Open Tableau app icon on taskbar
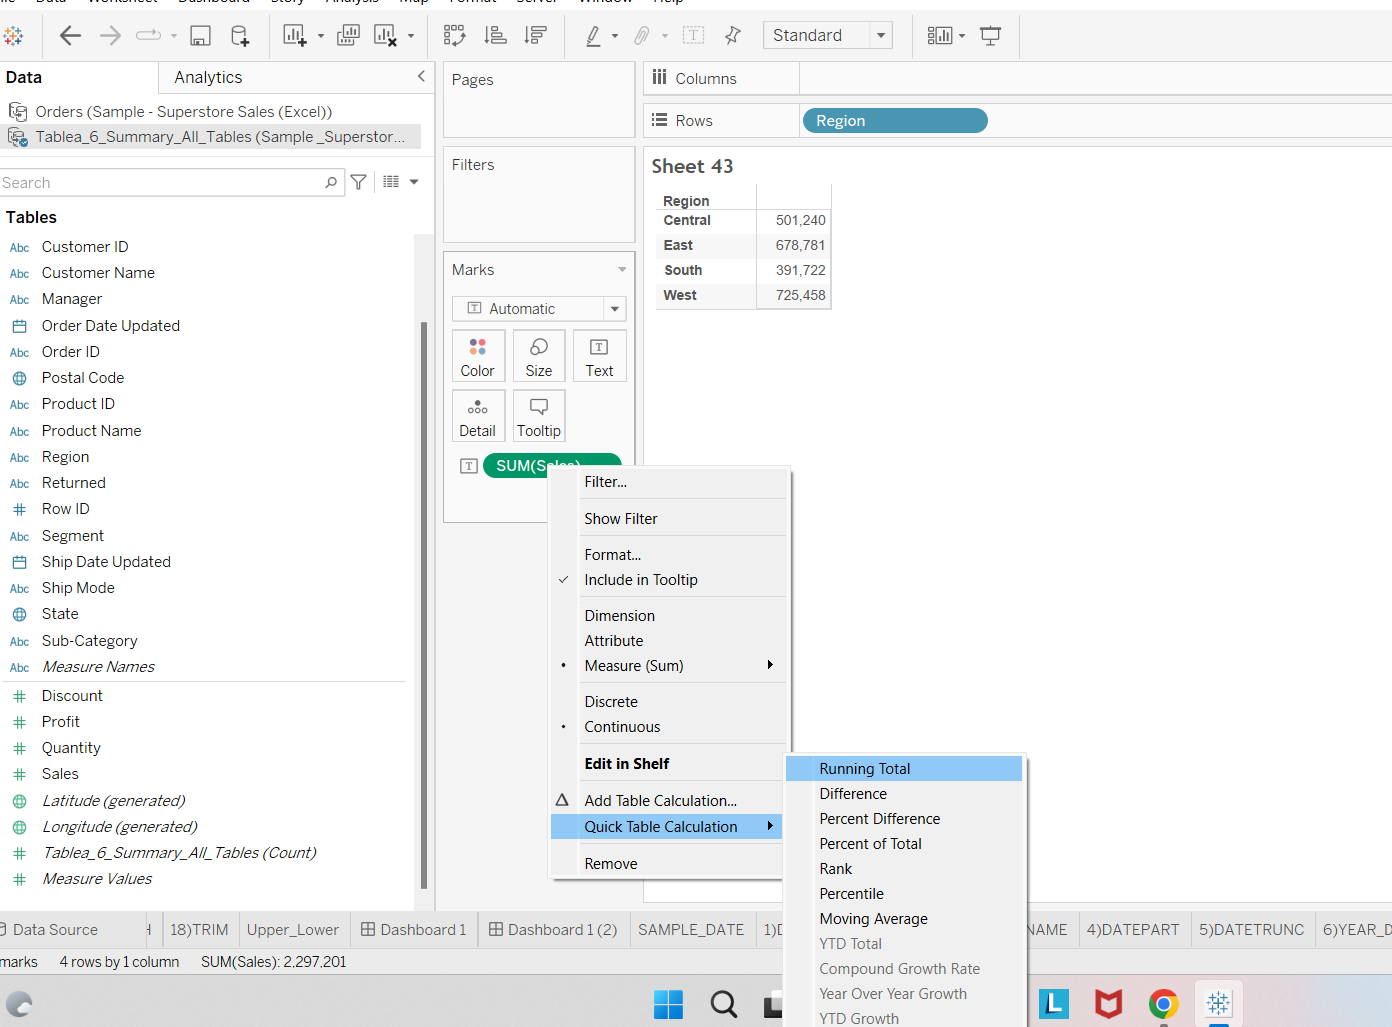Screen dimensions: 1392x1027 pyautogui.click(x=1218, y=1004)
